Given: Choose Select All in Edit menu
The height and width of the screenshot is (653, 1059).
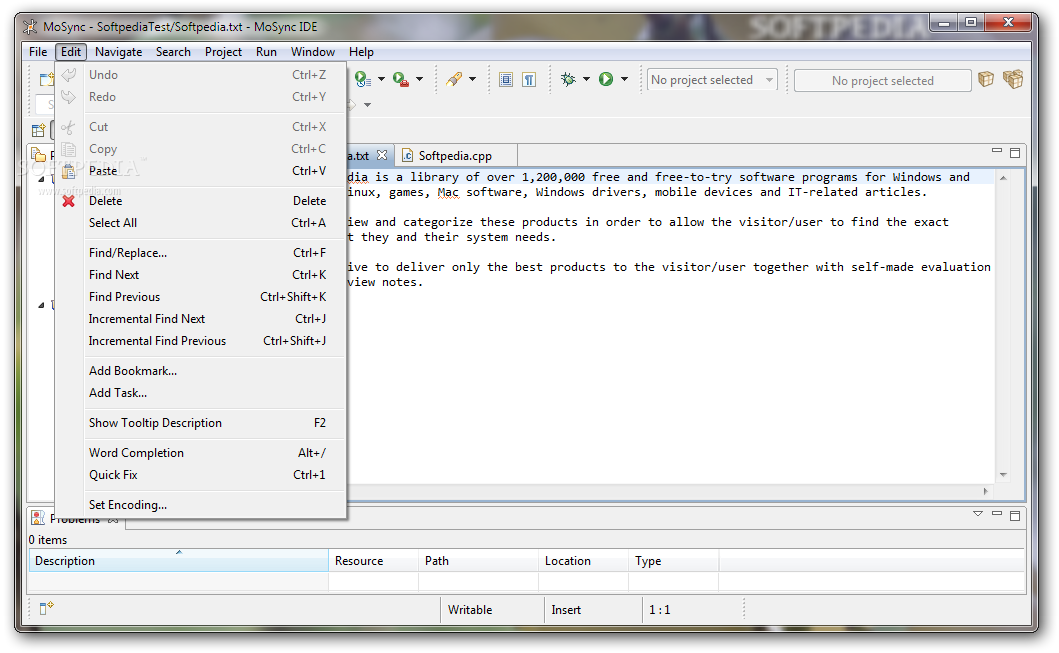Looking at the screenshot, I should click(201, 223).
